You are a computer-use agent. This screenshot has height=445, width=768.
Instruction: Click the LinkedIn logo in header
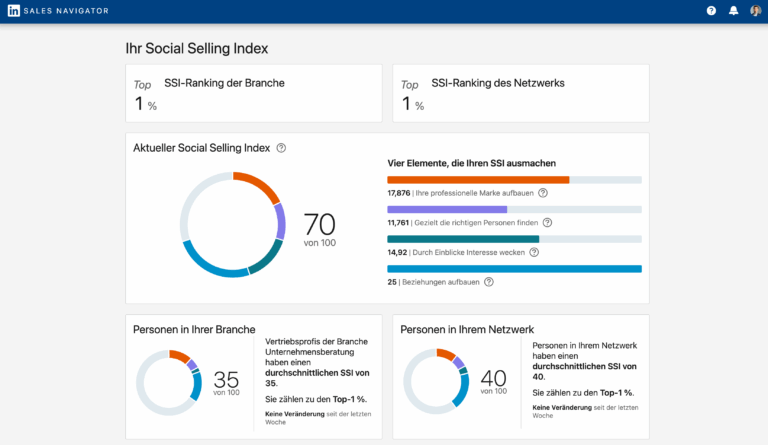coord(14,10)
